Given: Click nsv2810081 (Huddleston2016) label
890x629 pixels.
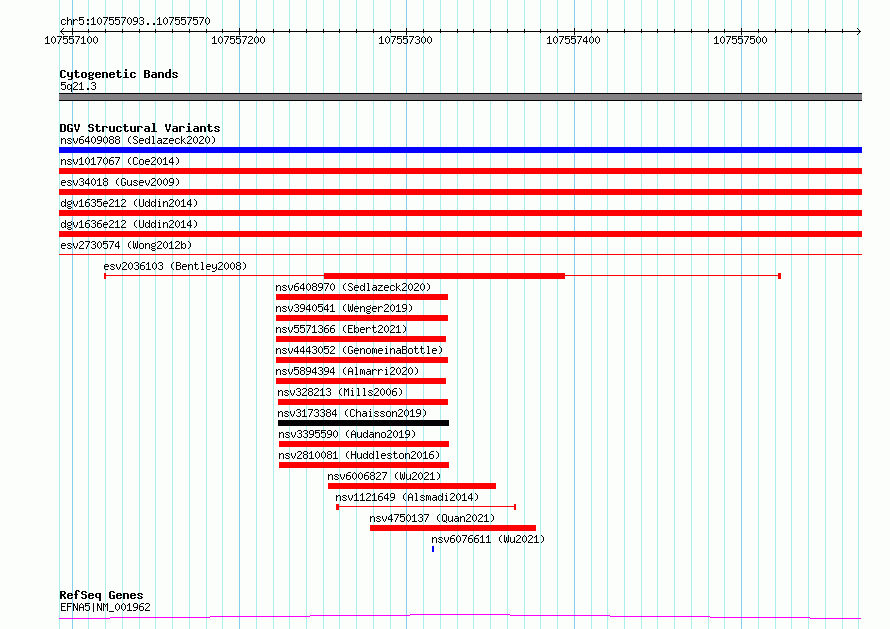Looking at the screenshot, I should (x=359, y=455).
